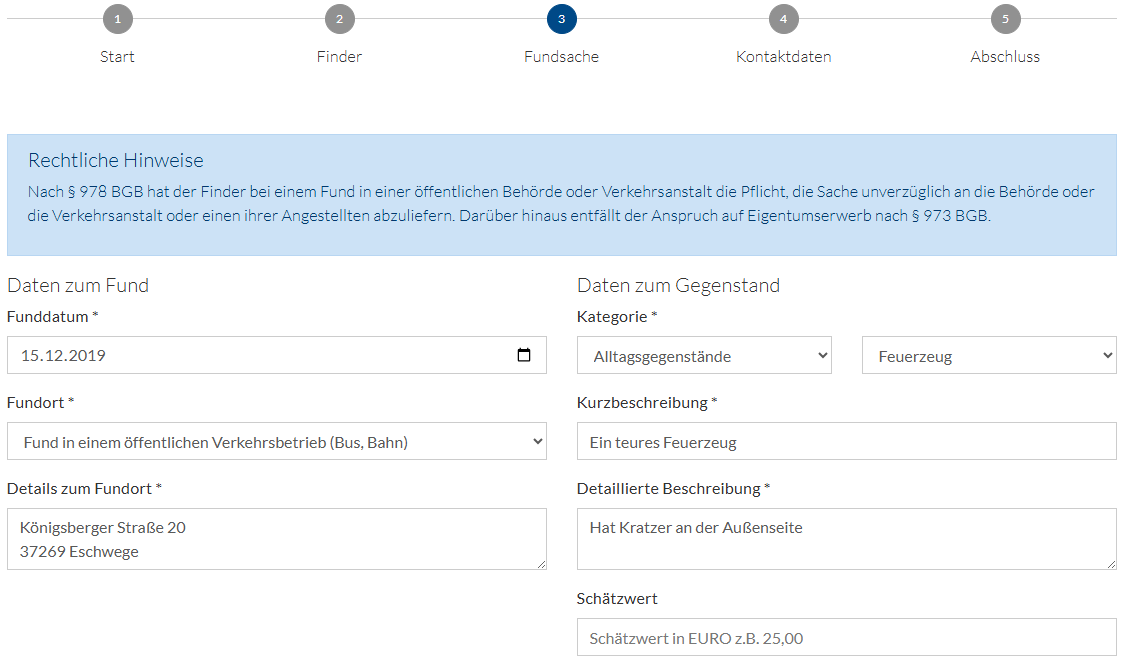Open the calendar picker in Funddatum field
This screenshot has width=1131, height=663.
(x=524, y=355)
